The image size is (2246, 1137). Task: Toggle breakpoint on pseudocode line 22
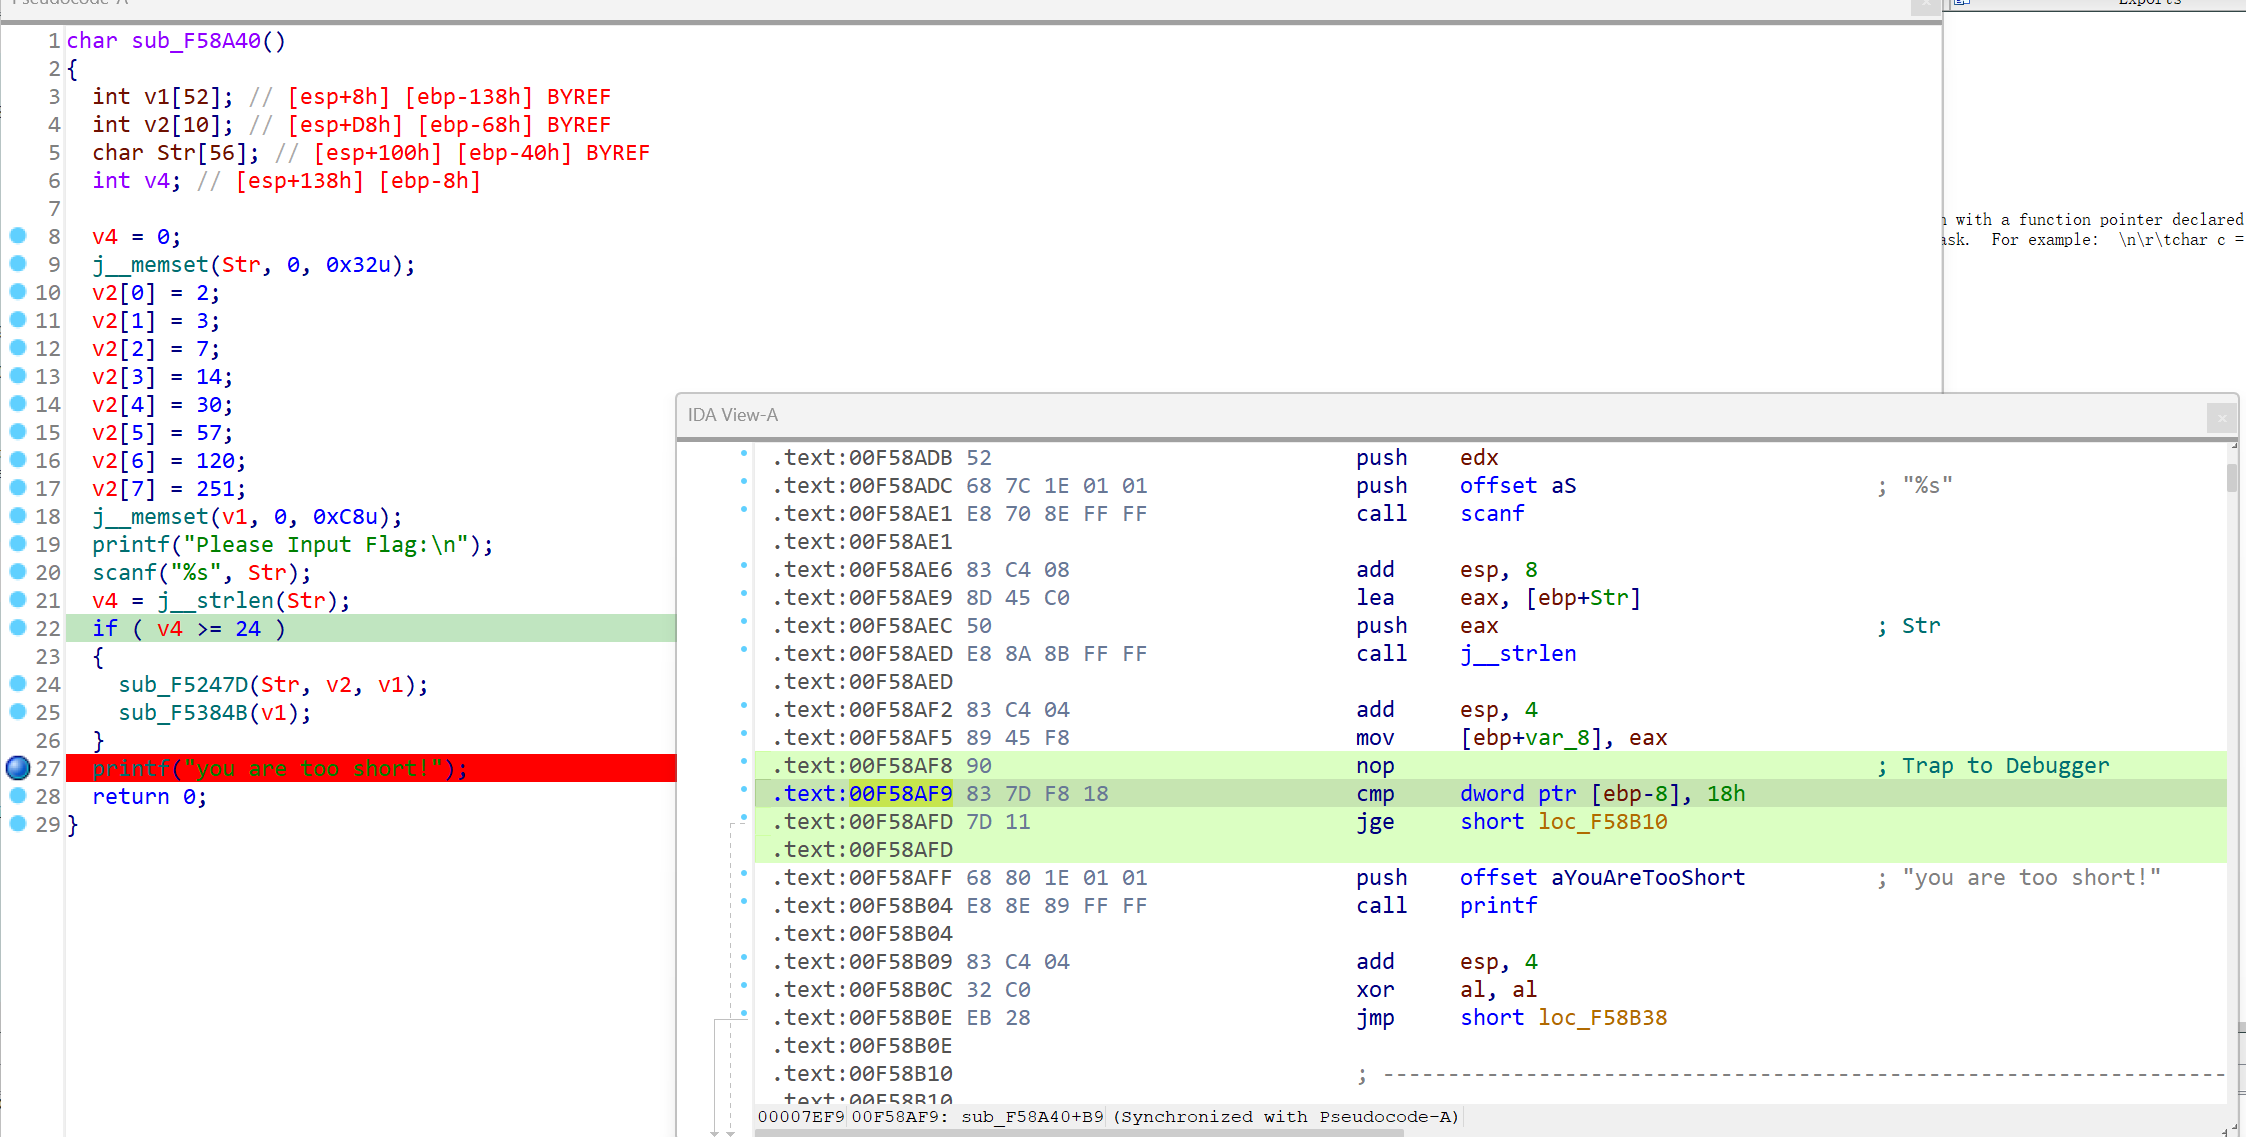tap(18, 628)
